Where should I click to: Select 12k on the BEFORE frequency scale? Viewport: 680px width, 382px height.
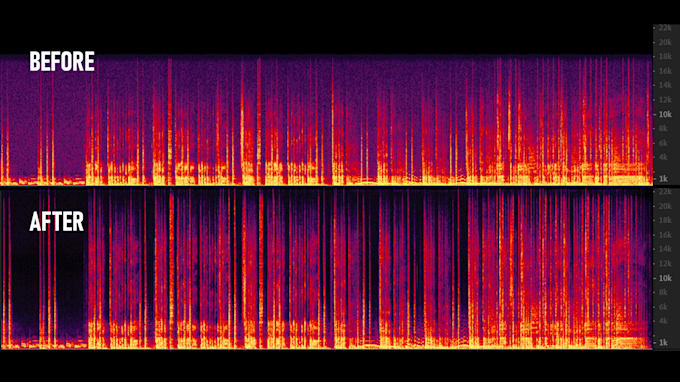click(665, 100)
